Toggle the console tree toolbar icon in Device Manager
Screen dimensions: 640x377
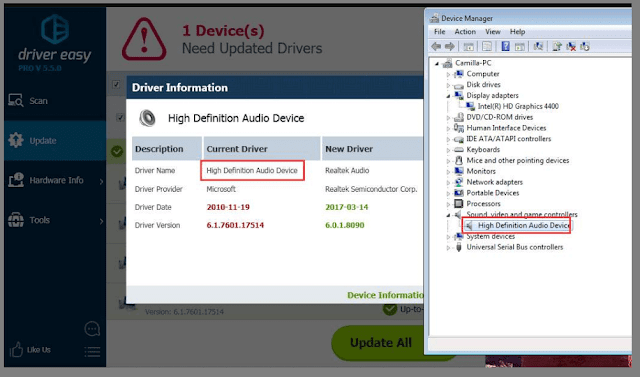(x=468, y=47)
